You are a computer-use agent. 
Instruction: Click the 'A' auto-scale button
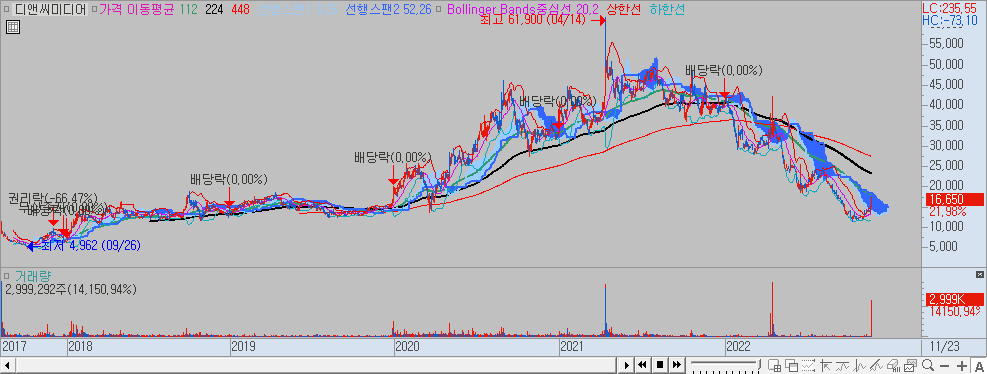tap(979, 366)
